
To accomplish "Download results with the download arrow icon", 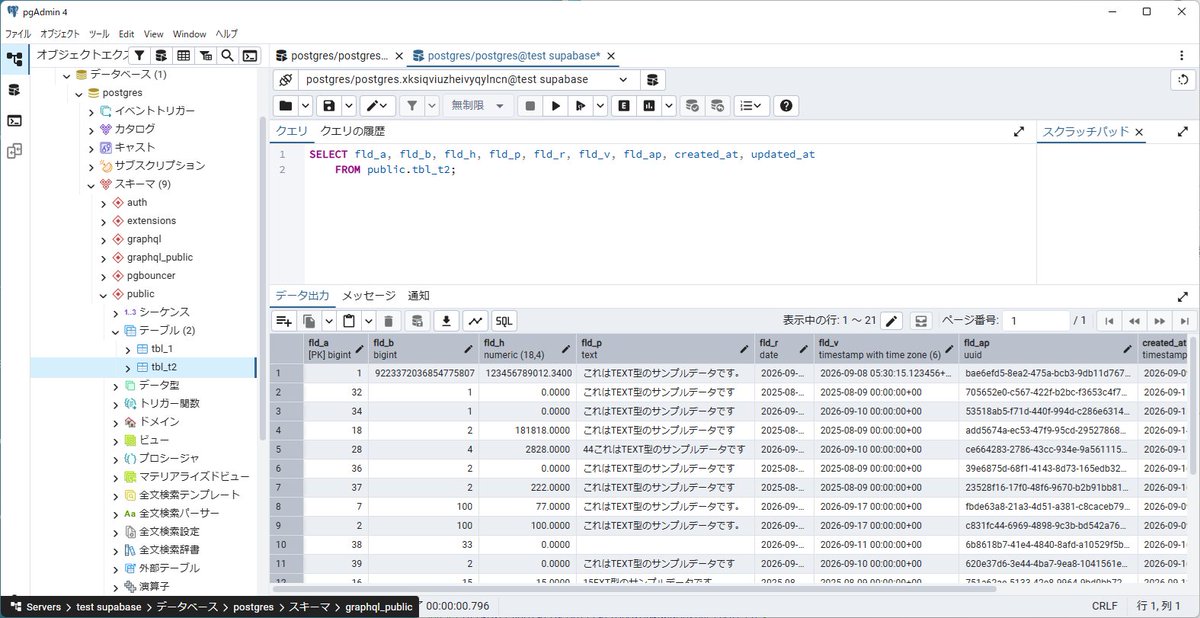I will click(446, 320).
